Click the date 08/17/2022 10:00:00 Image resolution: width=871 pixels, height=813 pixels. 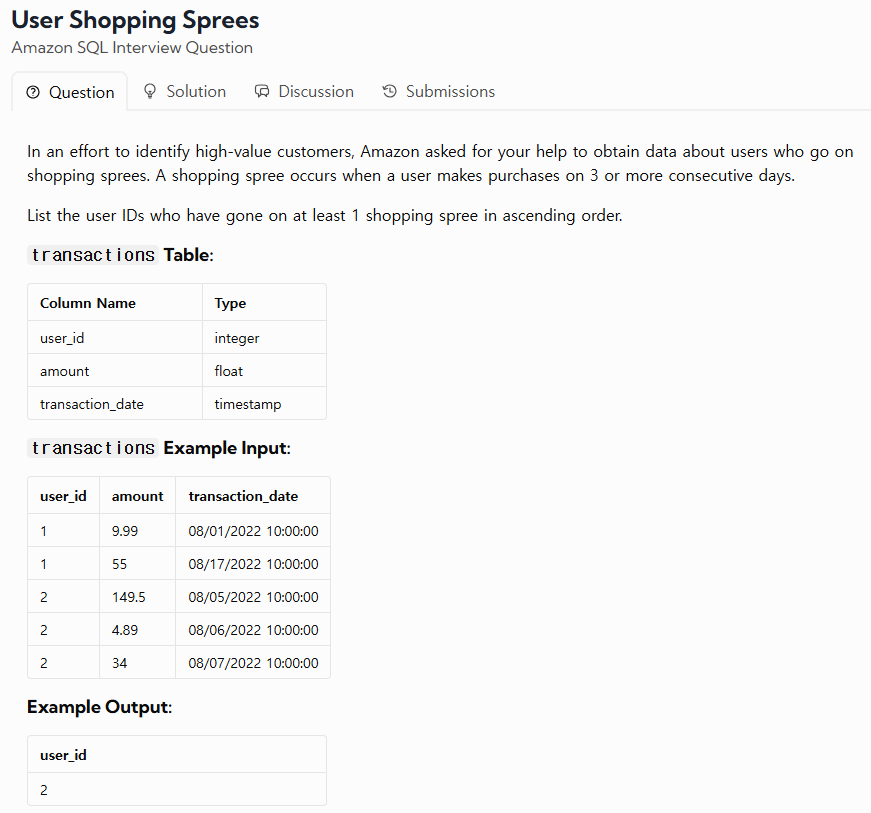tap(253, 564)
